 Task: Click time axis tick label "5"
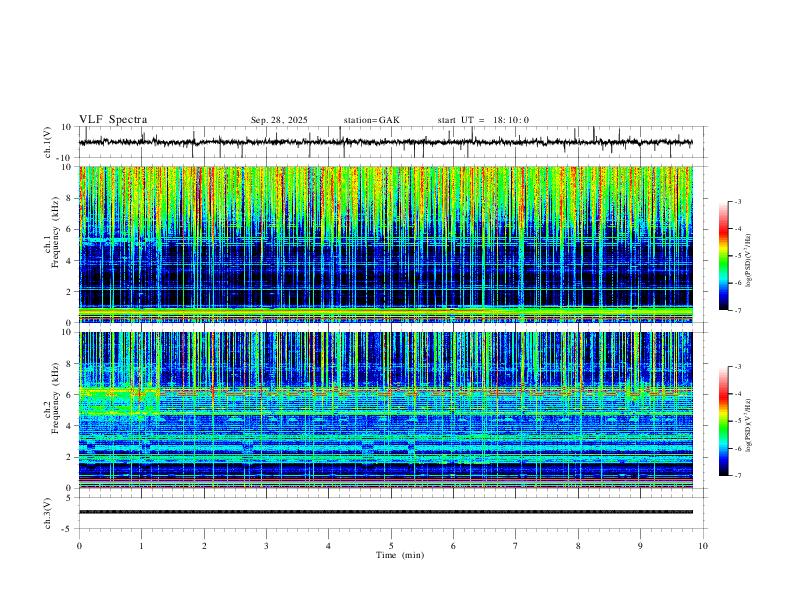click(x=391, y=546)
